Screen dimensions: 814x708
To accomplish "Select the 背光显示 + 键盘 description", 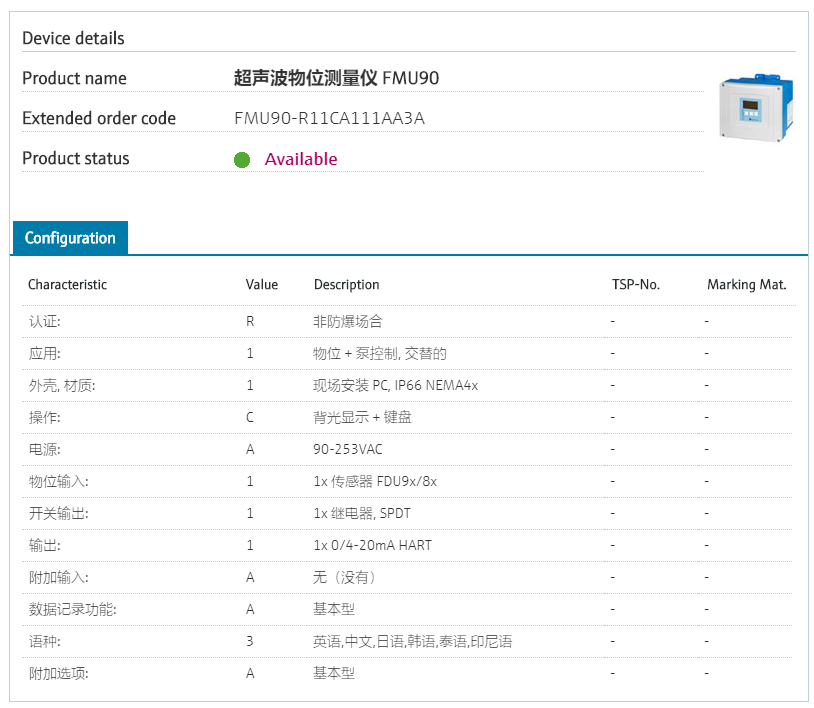I will [362, 417].
